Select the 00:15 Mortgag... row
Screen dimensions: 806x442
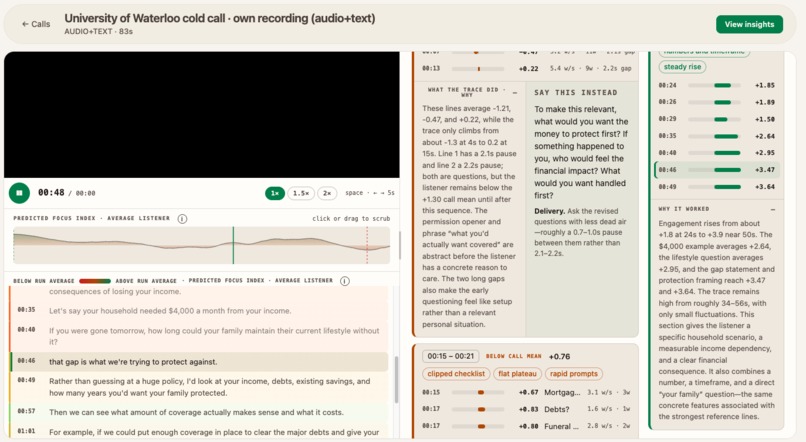tap(527, 392)
